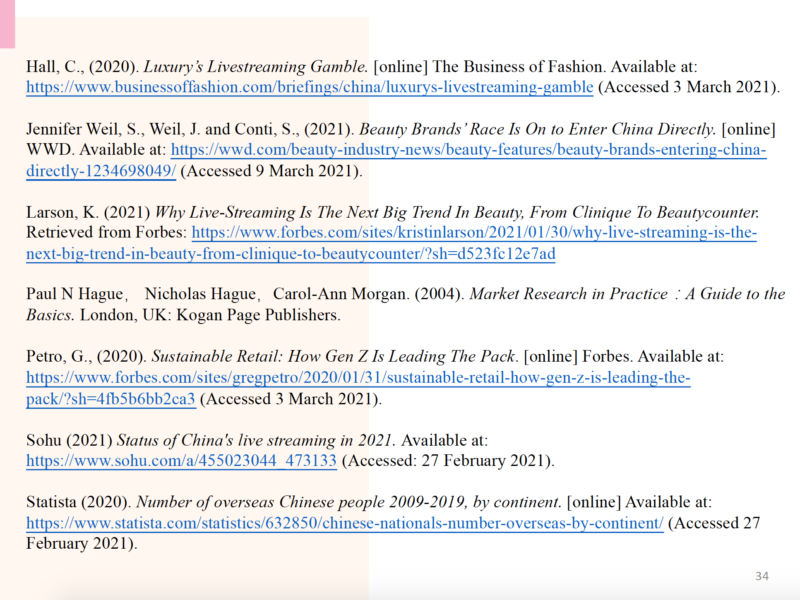This screenshot has height=600, width=800.
Task: Click the text '[online] The Business of Fashion. Available at:'
Action: 535,67
